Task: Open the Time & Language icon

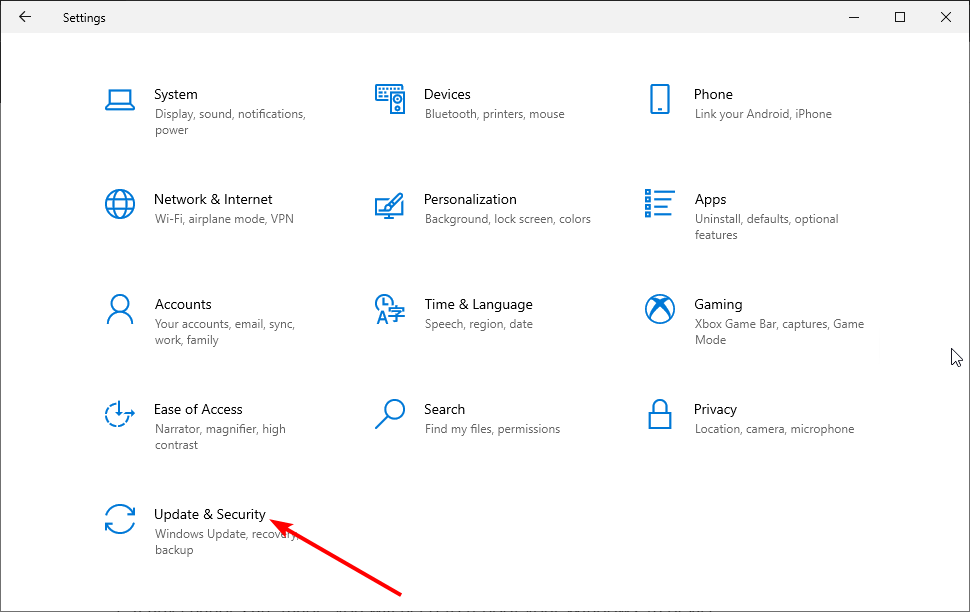Action: 390,309
